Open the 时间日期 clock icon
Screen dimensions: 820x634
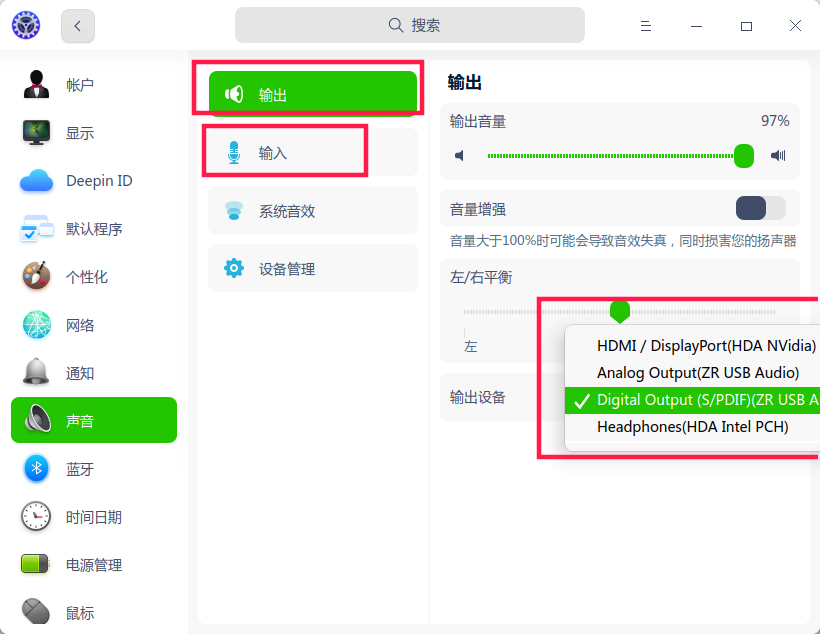pyautogui.click(x=36, y=517)
